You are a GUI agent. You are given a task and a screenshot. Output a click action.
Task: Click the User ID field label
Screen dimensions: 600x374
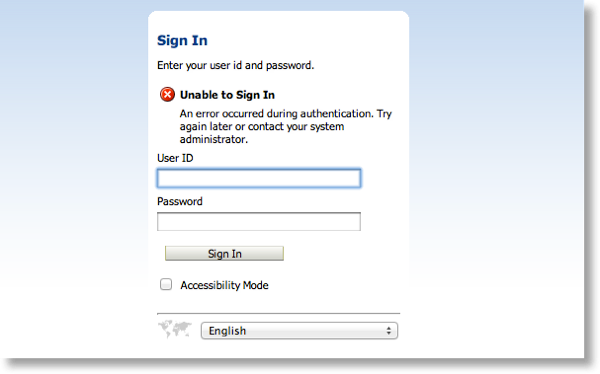pos(175,158)
